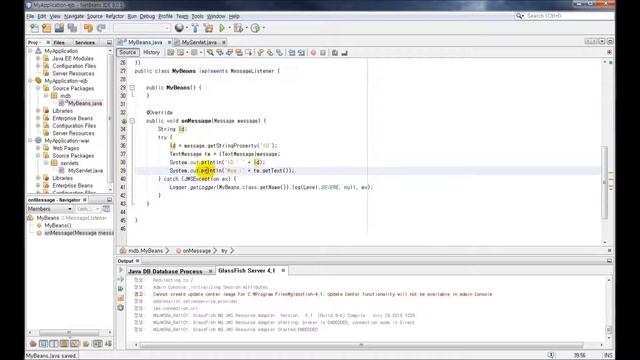Click the Navigator filter grid icon beside dropdowns
Image resolution: width=640 pixels, height=360 pixels.
point(106,209)
